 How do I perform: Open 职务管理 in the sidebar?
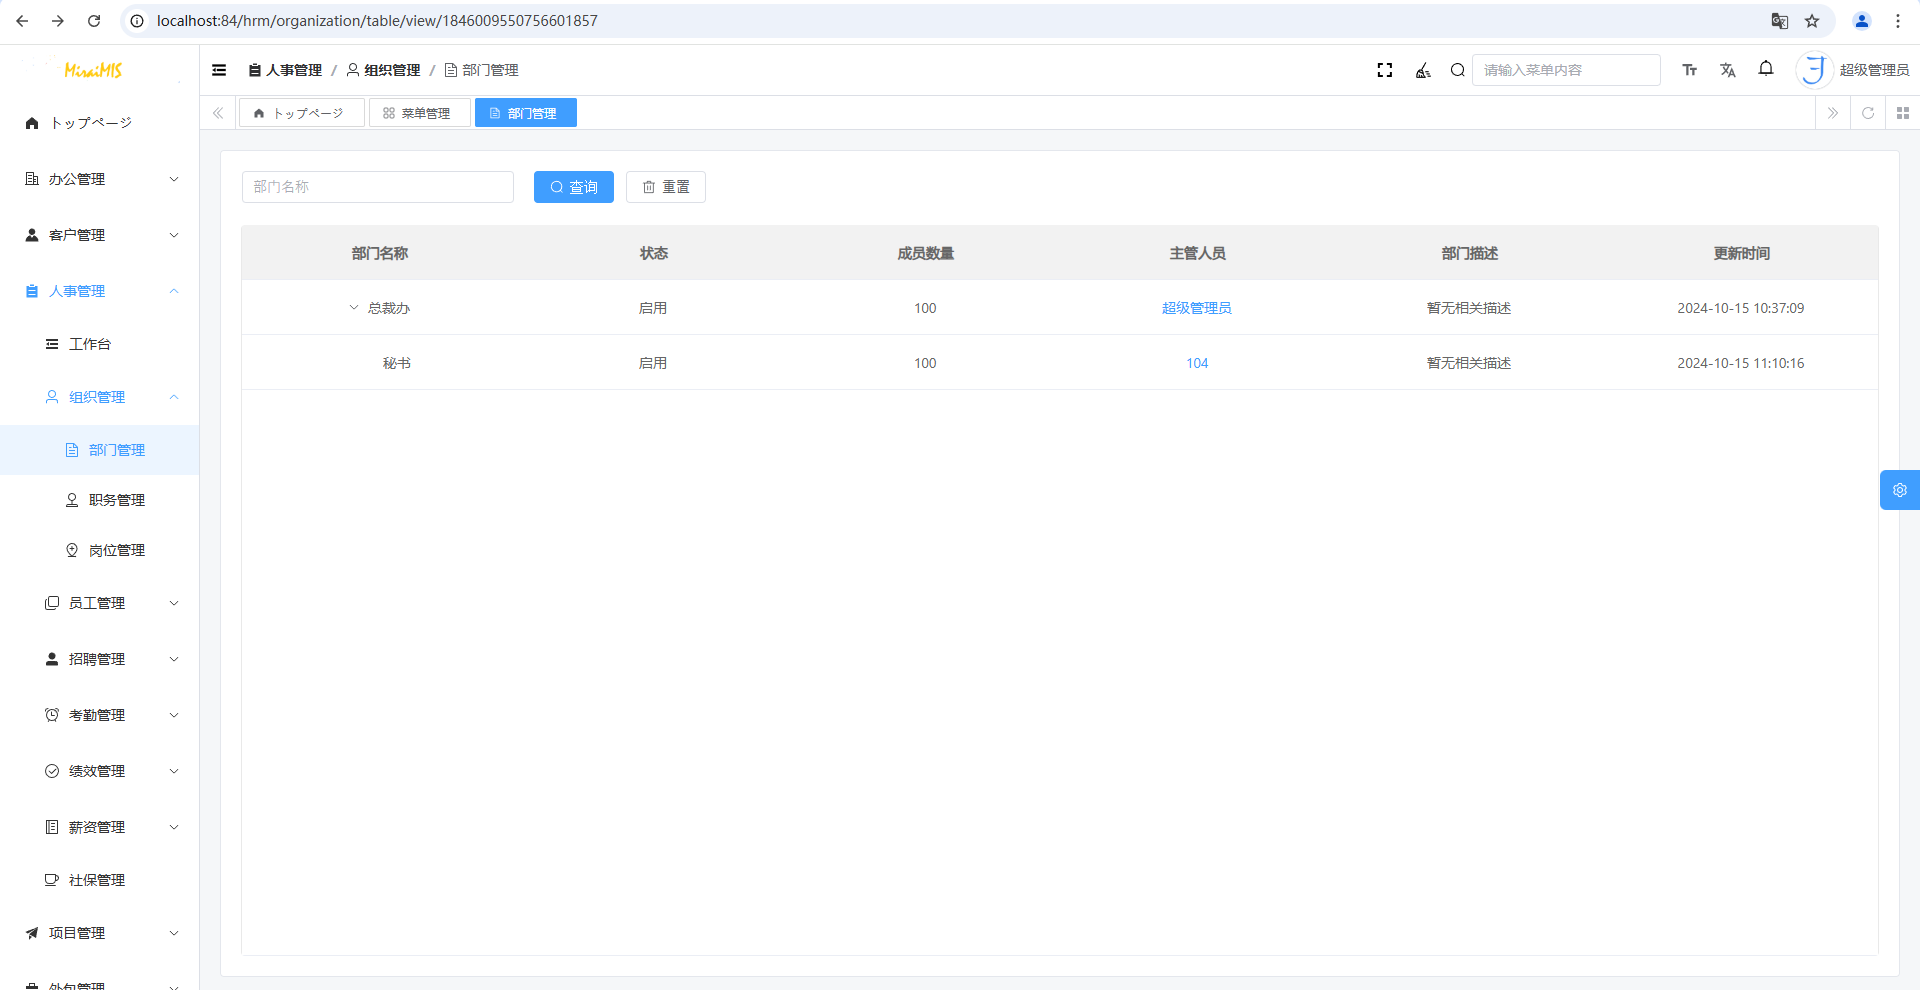click(116, 500)
